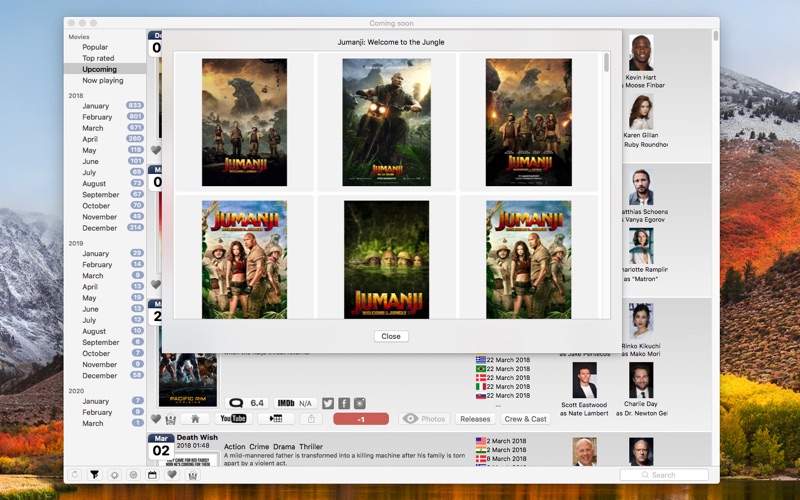Click the Crime genre of Death Wish

coord(259,446)
